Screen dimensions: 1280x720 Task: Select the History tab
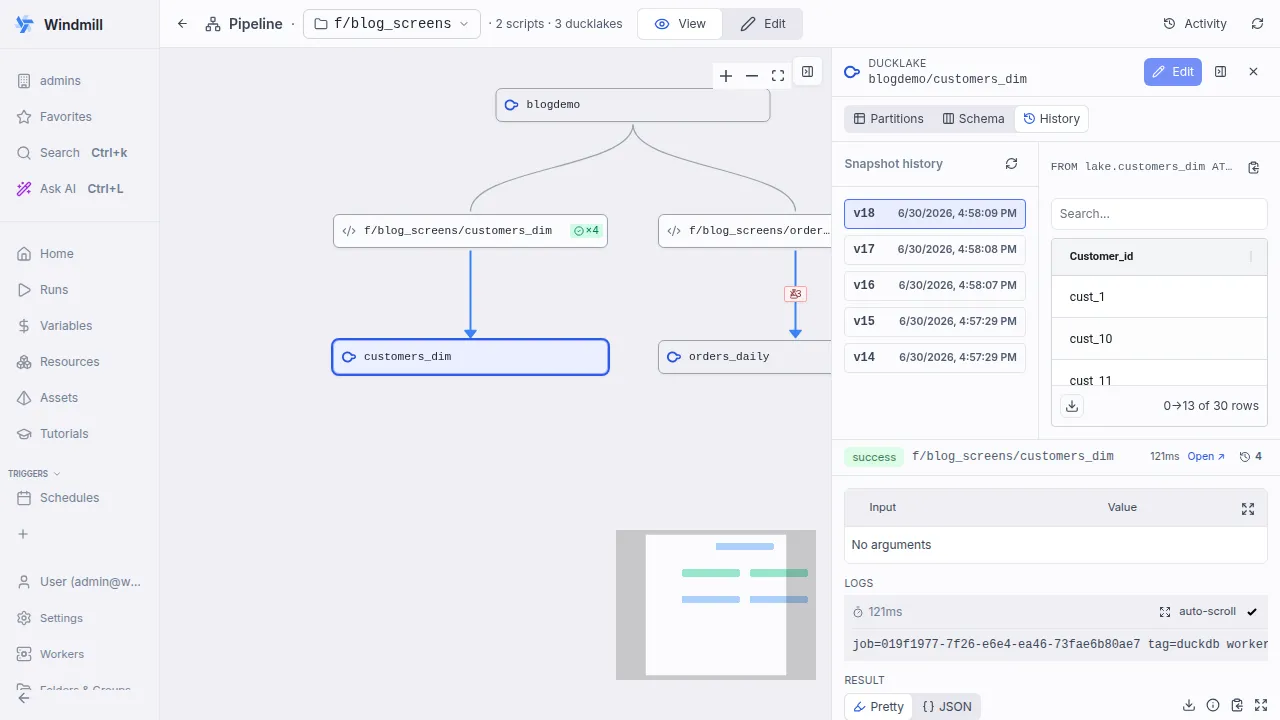pyautogui.click(x=1052, y=119)
